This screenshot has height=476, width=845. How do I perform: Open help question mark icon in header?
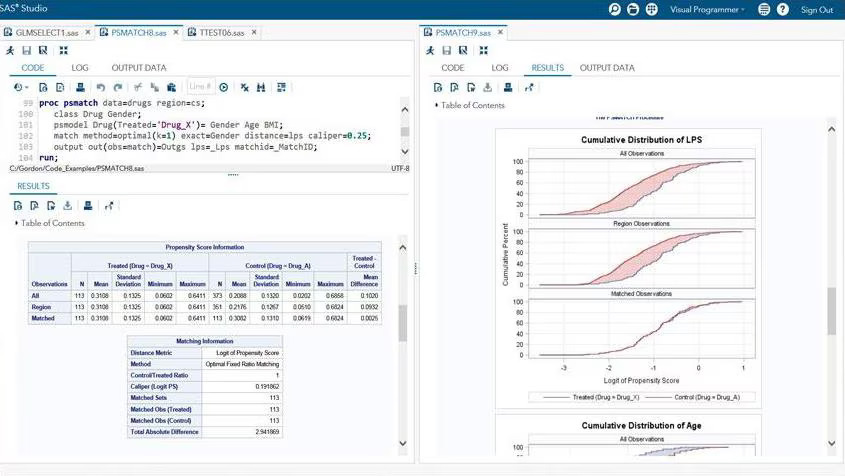point(782,9)
